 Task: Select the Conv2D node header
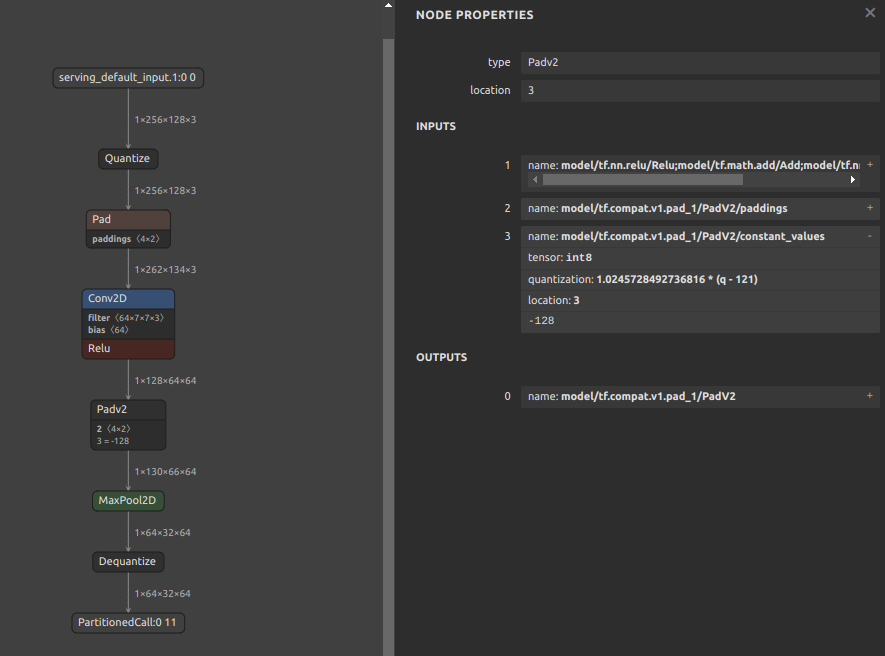point(128,299)
